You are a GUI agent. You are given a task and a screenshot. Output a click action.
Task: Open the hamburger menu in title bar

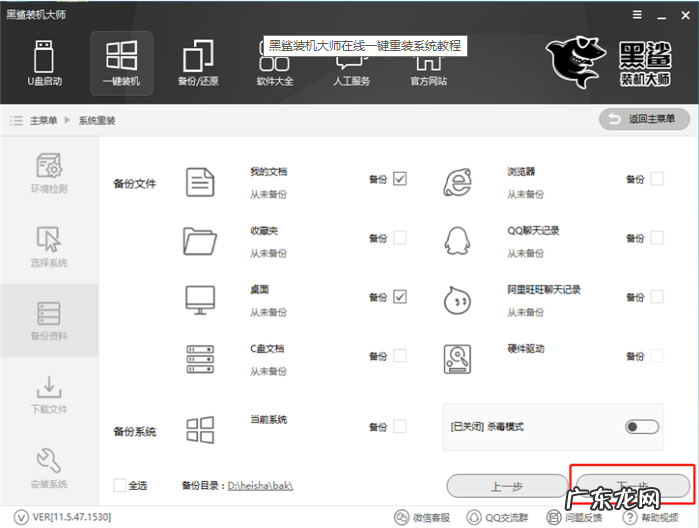tap(637, 15)
